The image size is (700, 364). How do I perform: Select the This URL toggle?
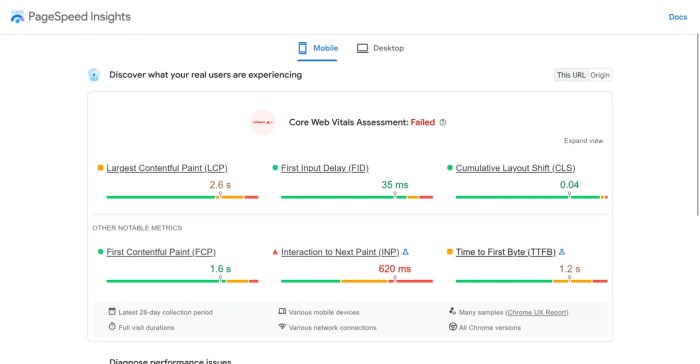(x=571, y=75)
